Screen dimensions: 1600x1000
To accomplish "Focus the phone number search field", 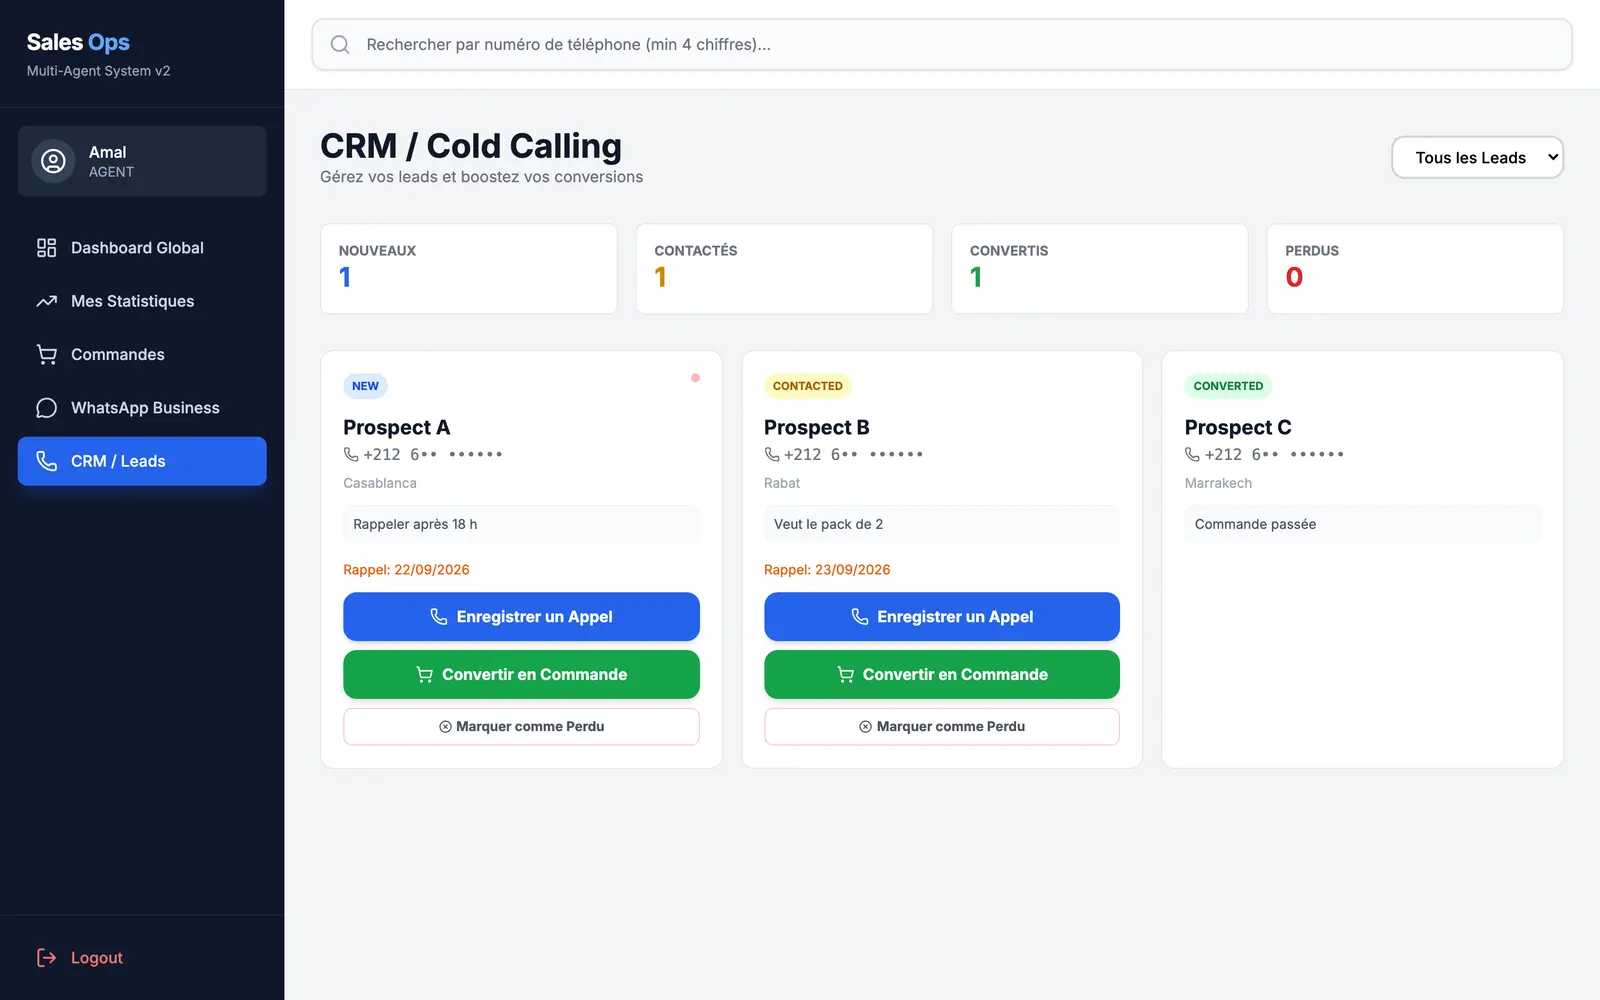I will click(x=942, y=45).
